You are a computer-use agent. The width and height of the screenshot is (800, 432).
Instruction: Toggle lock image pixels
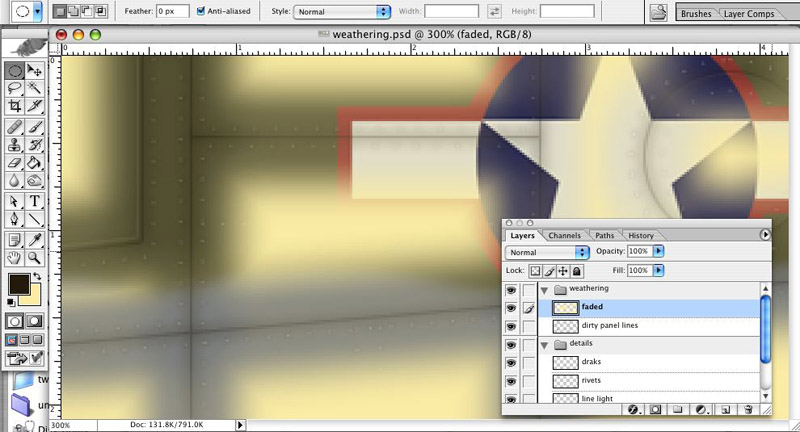(x=549, y=271)
